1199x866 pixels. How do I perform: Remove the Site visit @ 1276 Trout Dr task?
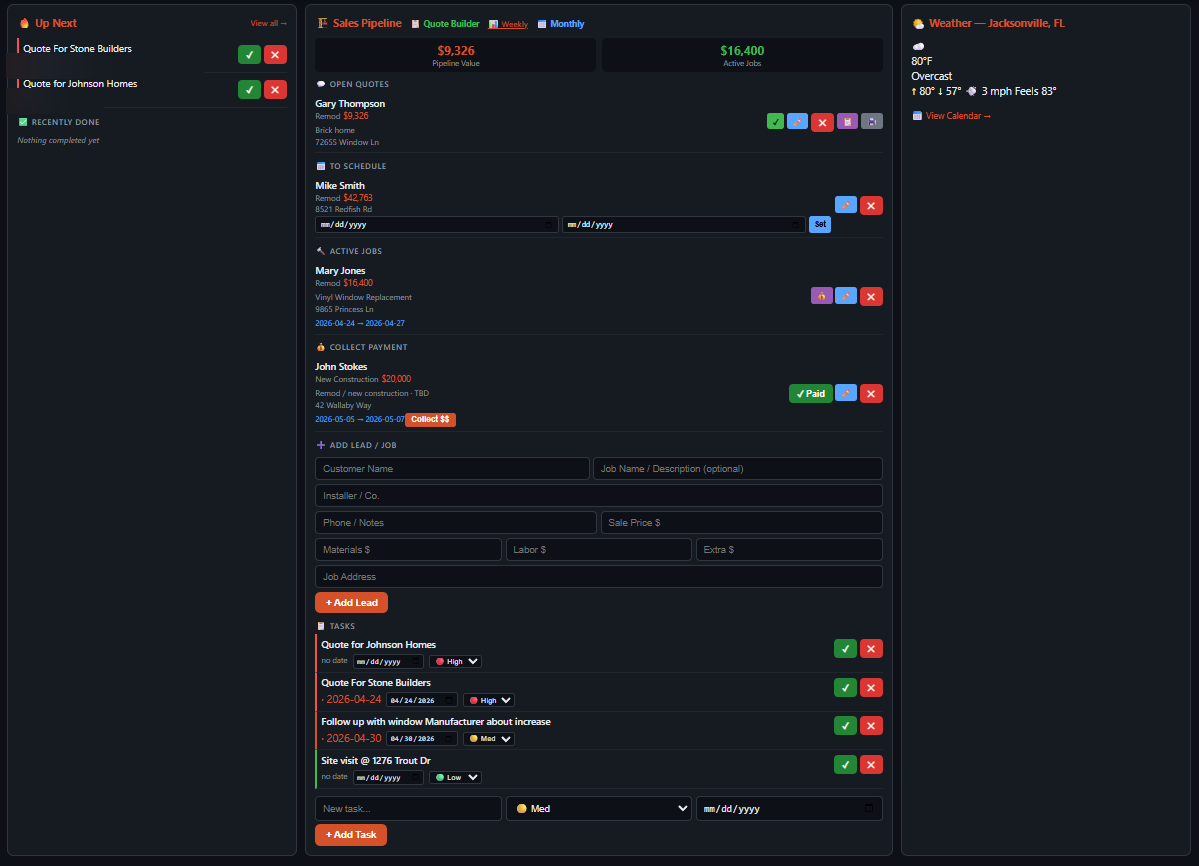click(871, 764)
